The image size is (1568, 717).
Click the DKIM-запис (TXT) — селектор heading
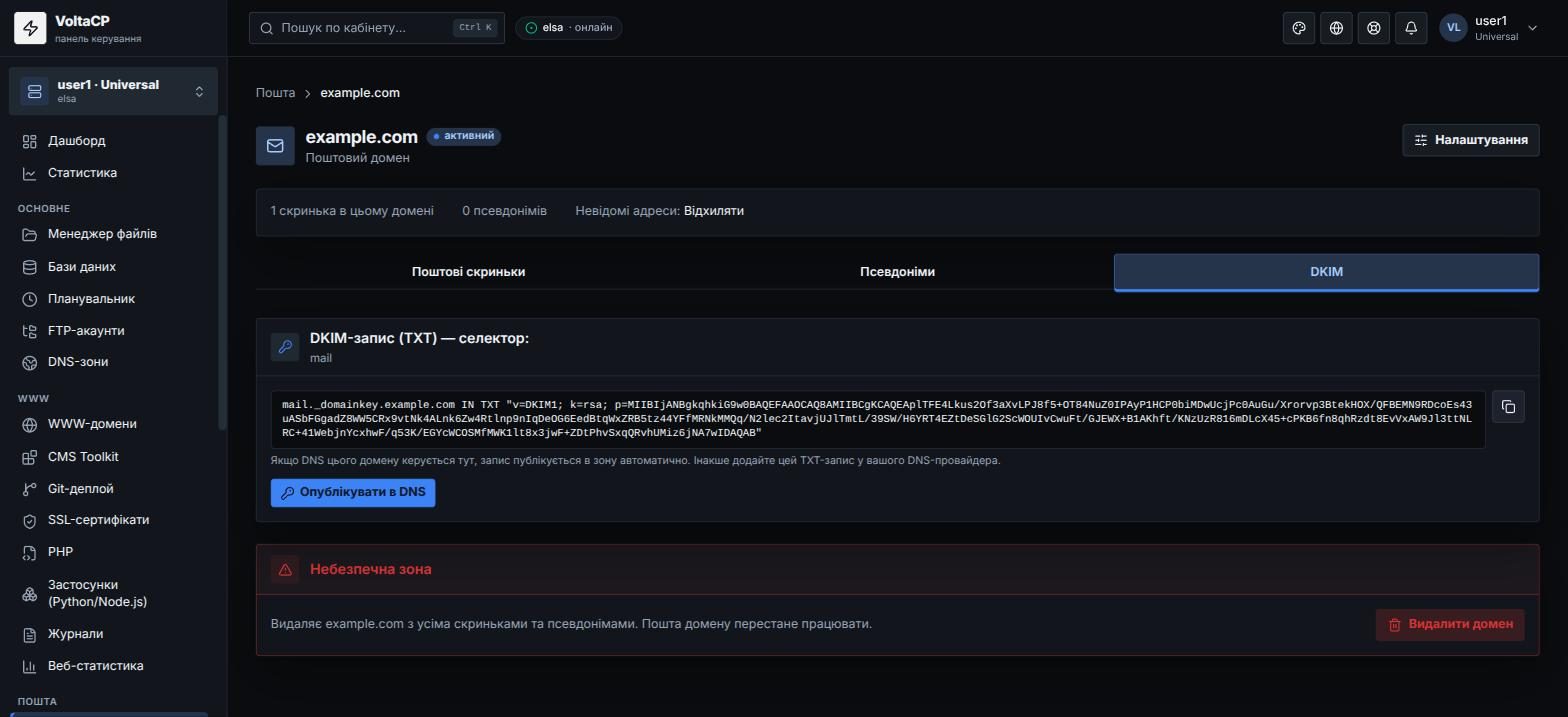419,338
